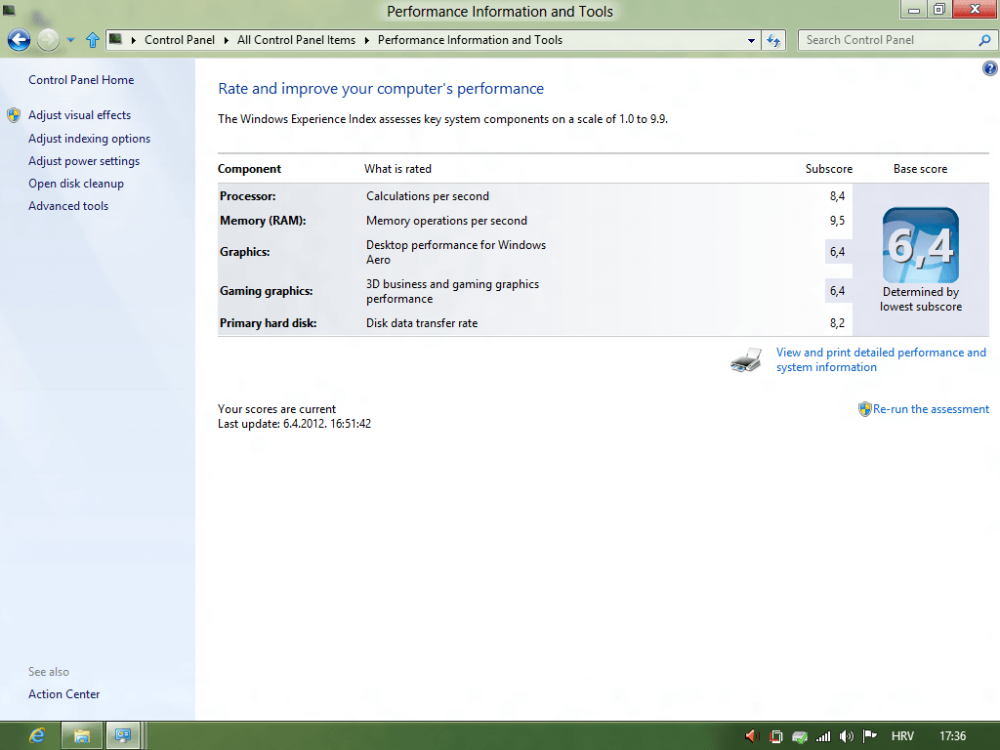1000x750 pixels.
Task: Refresh the page with the refresh button
Action: click(774, 40)
